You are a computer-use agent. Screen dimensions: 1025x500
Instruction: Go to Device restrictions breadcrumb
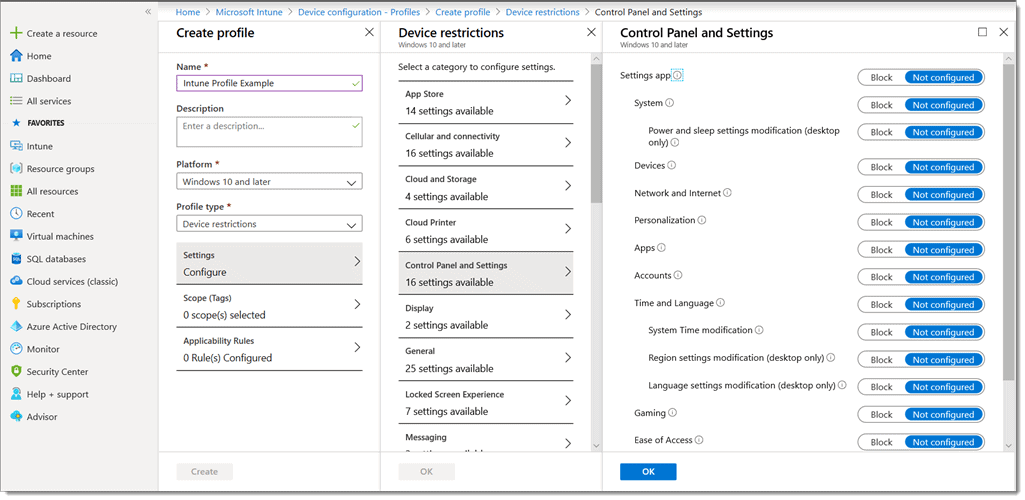coord(543,12)
